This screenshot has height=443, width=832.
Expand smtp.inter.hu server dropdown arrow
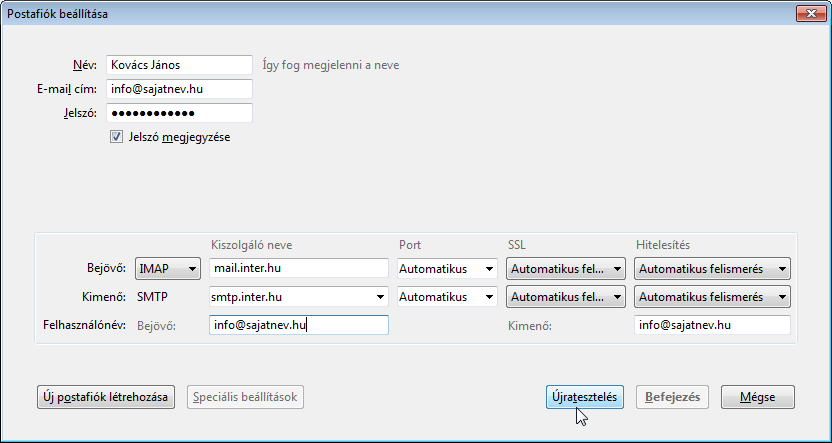[x=380, y=297]
